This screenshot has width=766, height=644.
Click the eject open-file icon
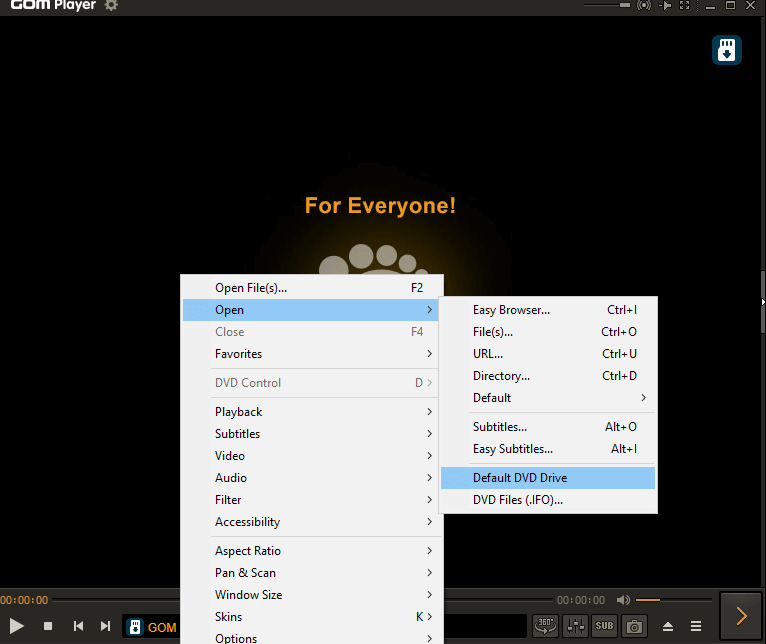pos(668,626)
